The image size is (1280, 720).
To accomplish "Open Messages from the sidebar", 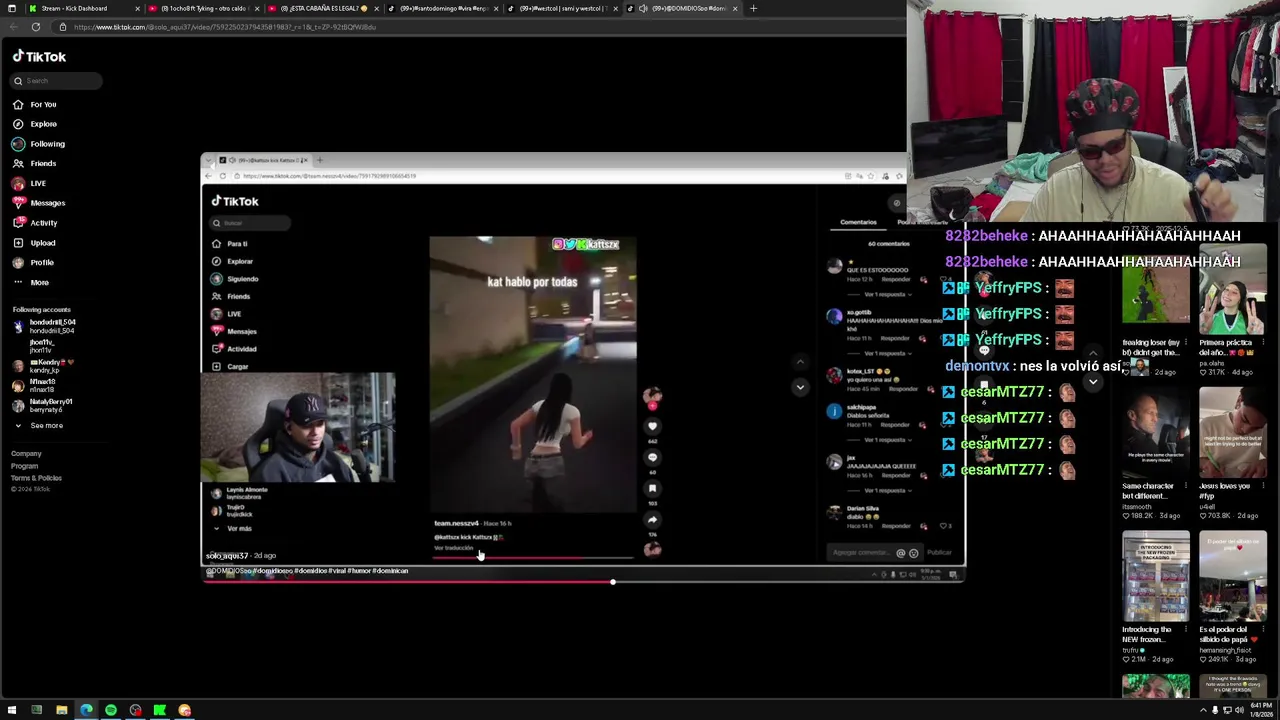I will (x=38, y=203).
